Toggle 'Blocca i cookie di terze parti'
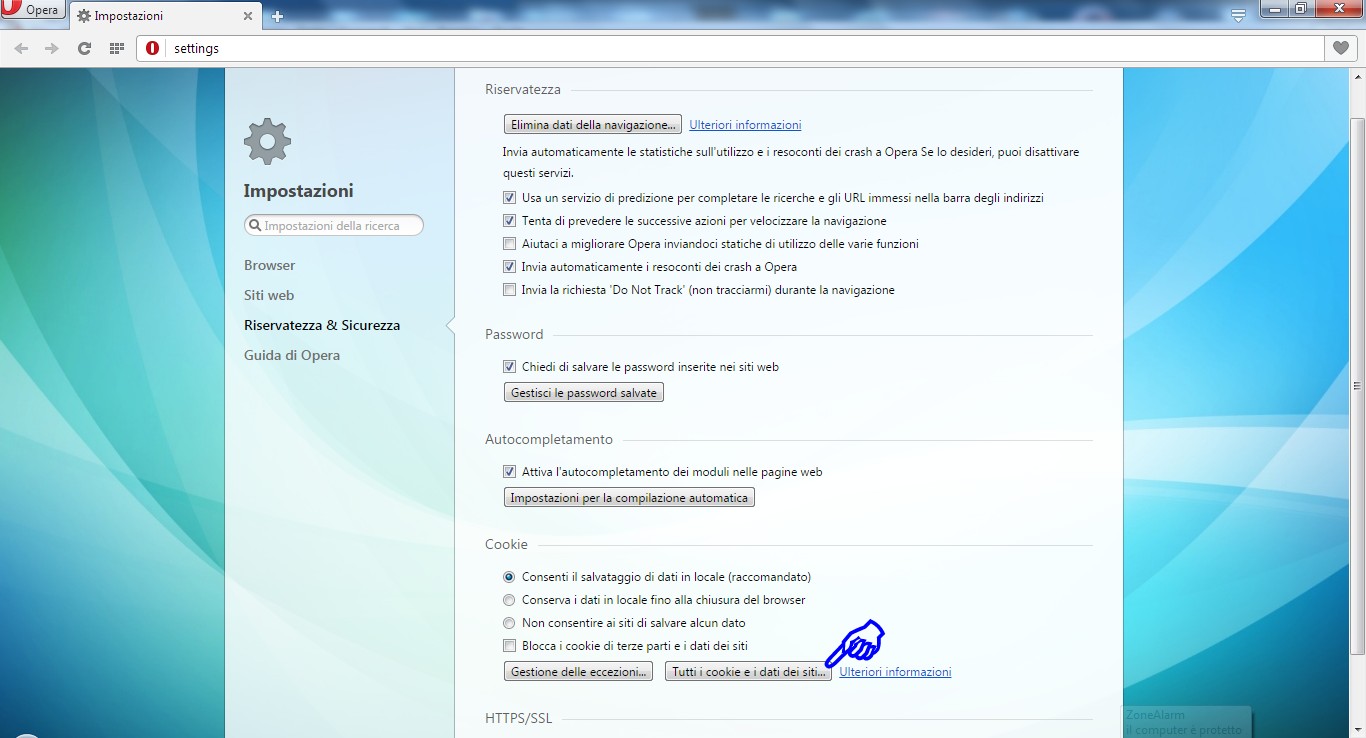 point(509,645)
